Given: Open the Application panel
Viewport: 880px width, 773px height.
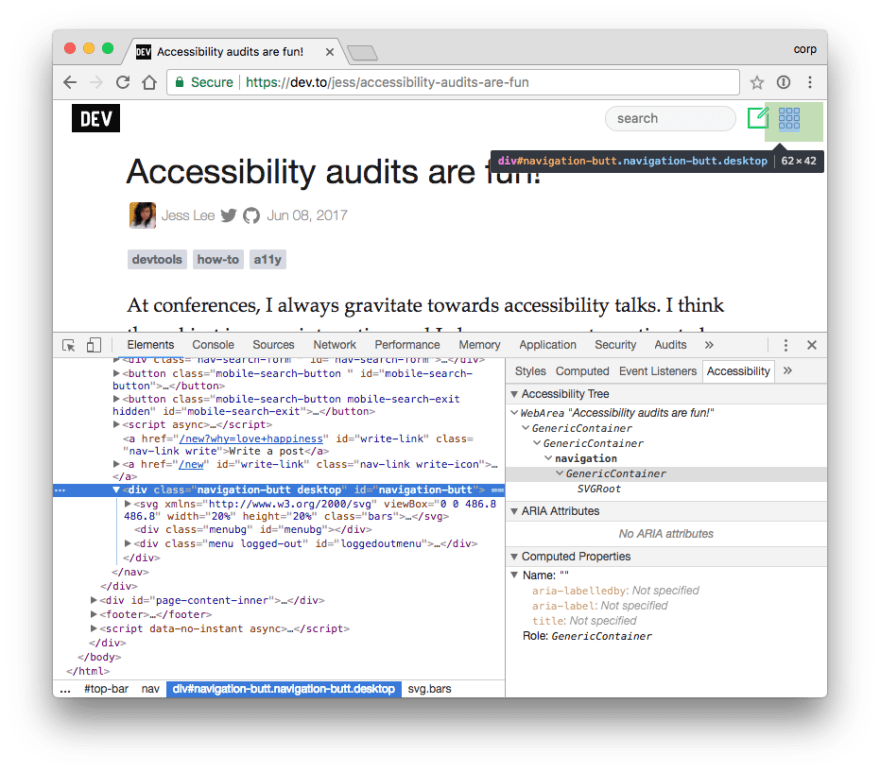Looking at the screenshot, I should [x=548, y=345].
